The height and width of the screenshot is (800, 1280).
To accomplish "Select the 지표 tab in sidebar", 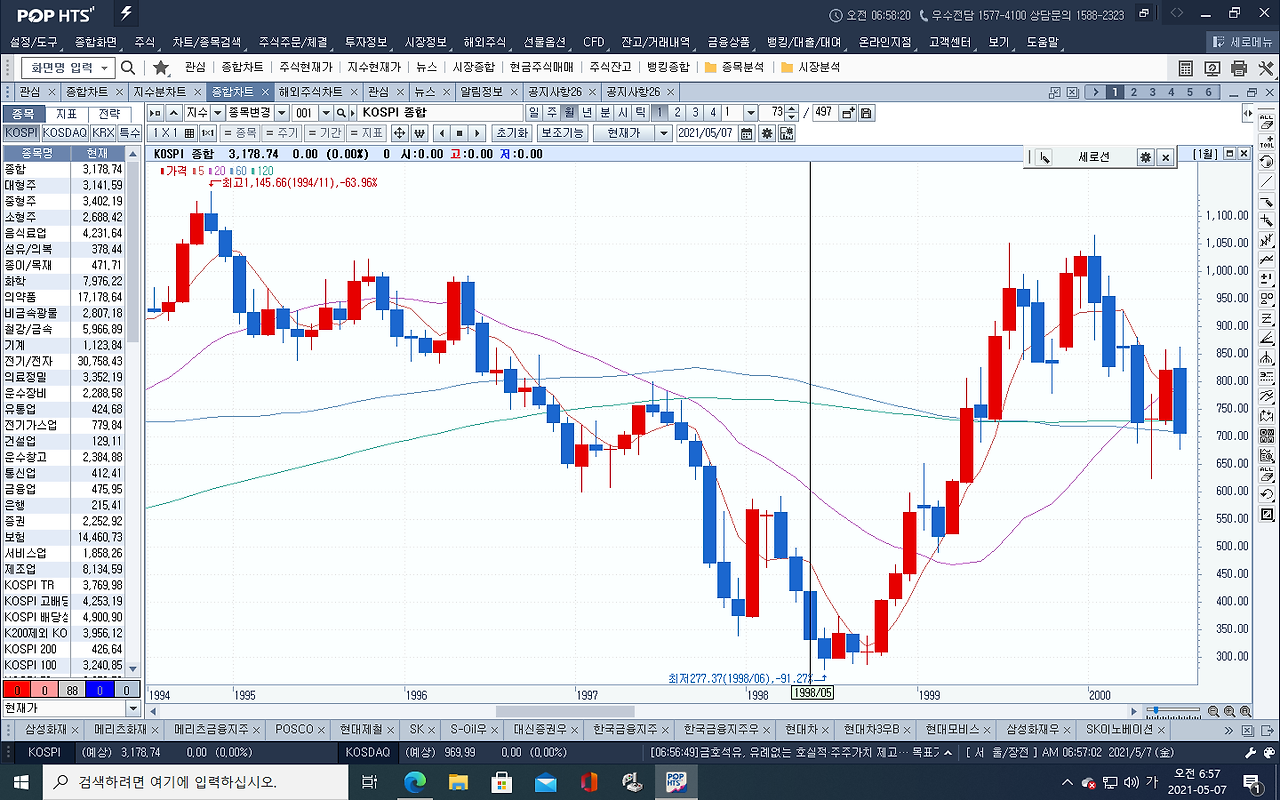I will [x=66, y=113].
